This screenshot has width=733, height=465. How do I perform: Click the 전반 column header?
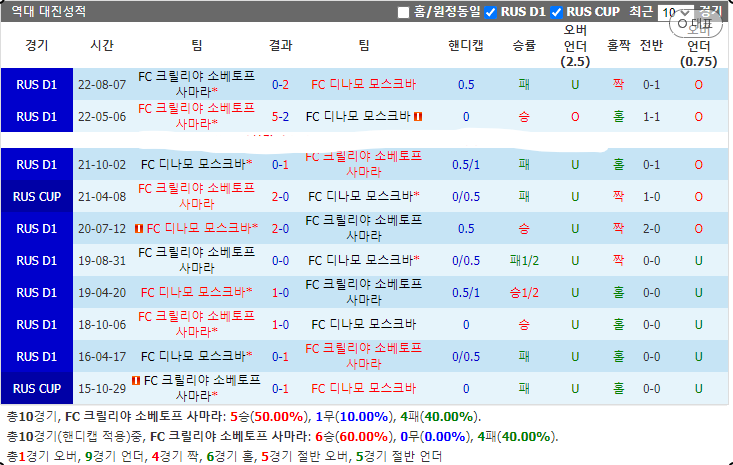click(651, 45)
